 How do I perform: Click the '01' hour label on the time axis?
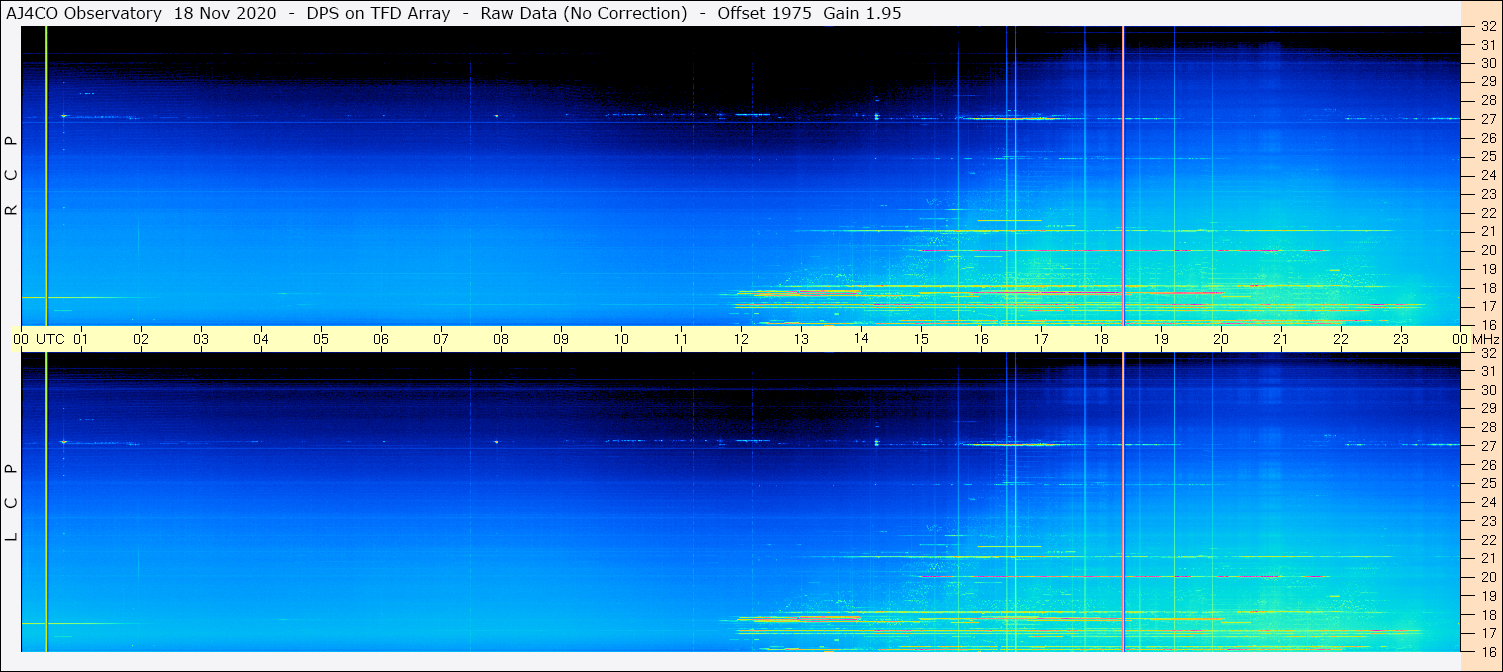pyautogui.click(x=81, y=339)
